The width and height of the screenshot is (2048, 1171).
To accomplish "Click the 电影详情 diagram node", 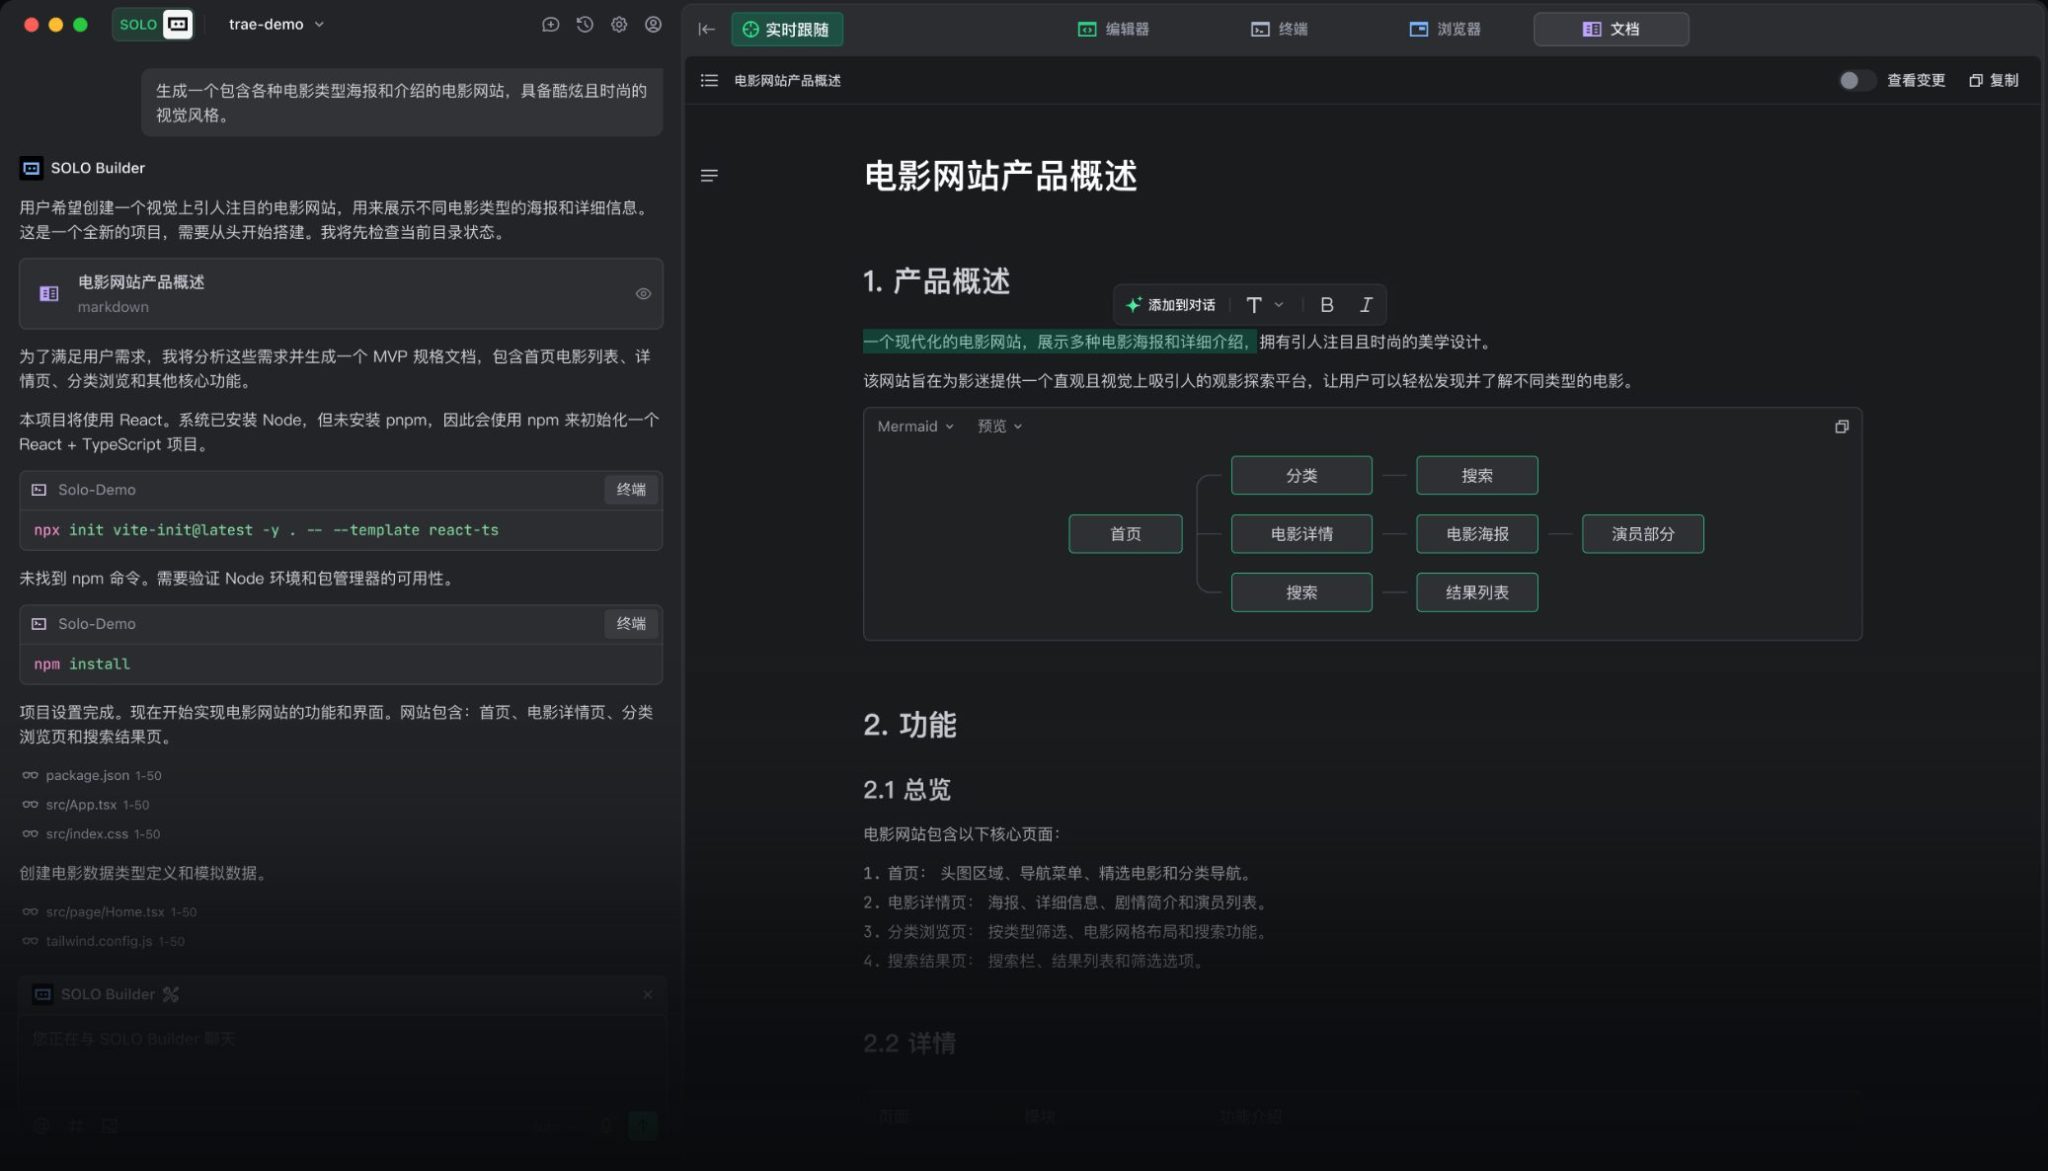I will (1301, 534).
